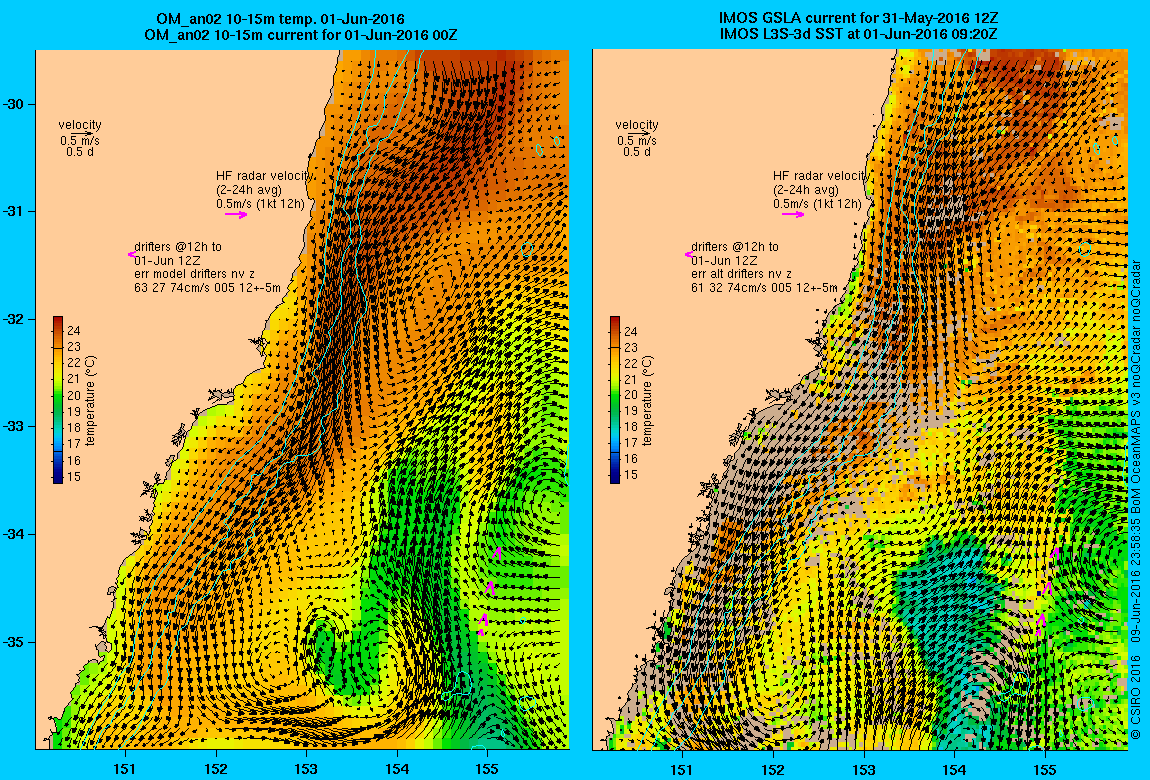The height and width of the screenshot is (780, 1150).
Task: Click longitude label '155' under OM_an02 map
Action: click(487, 769)
